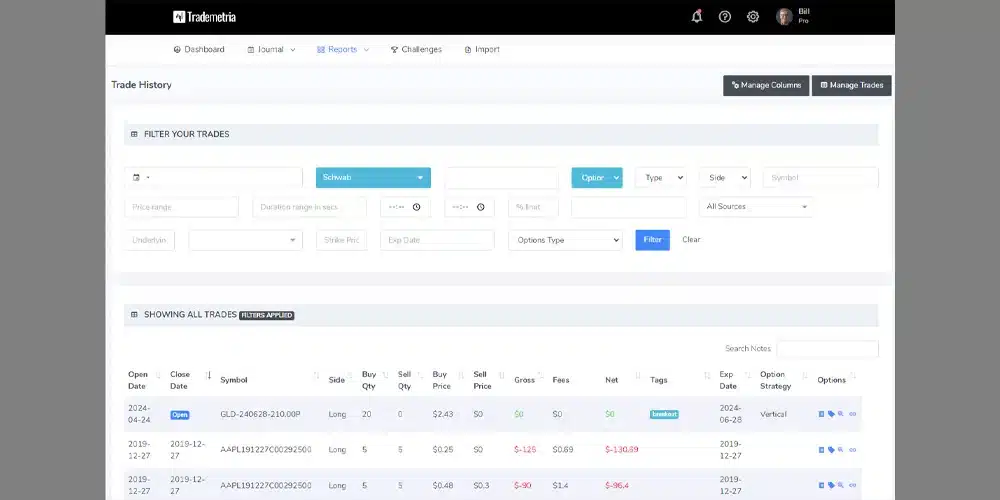Apply the blue Filter button
The width and height of the screenshot is (1000, 500).
[652, 240]
